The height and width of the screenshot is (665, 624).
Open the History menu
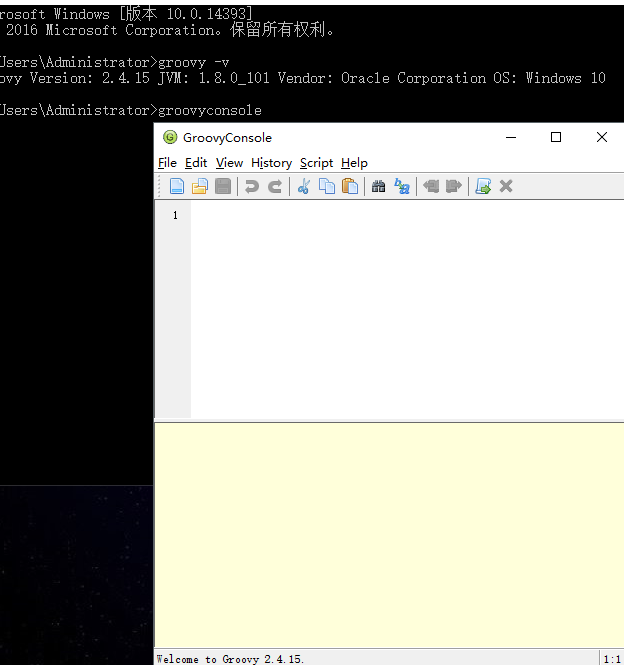271,163
